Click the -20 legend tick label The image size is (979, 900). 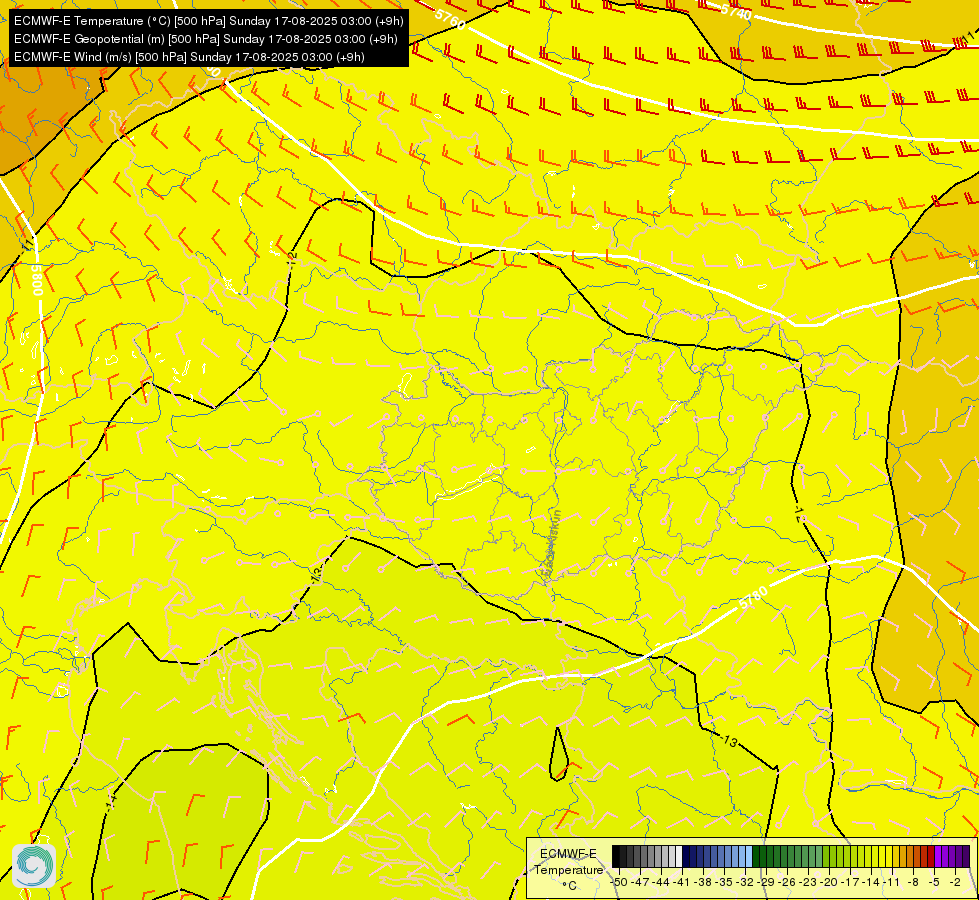[829, 882]
